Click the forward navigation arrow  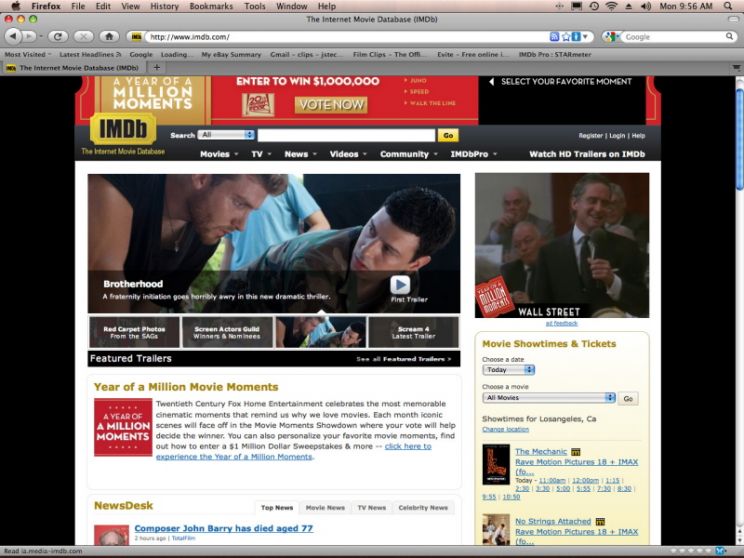click(29, 36)
